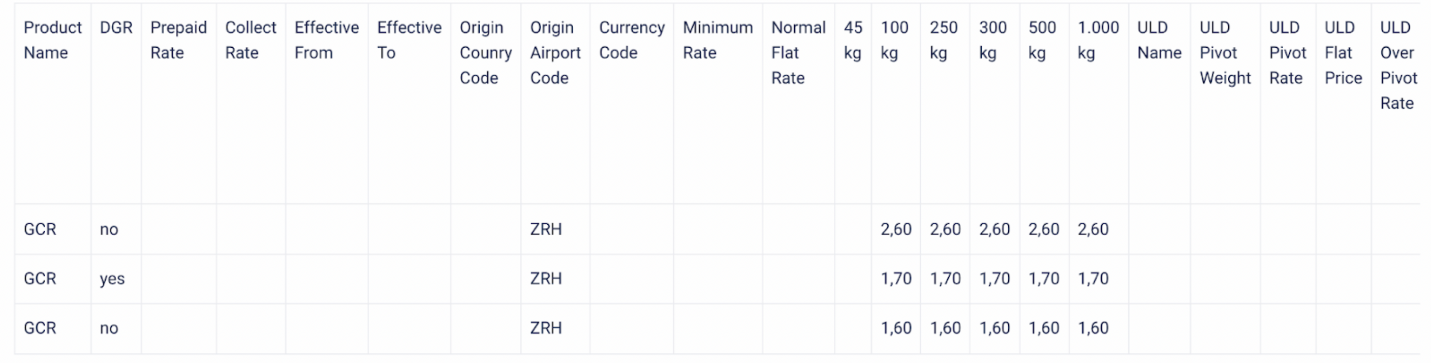Select the 1,60 value under 1.000 kg
This screenshot has width=1431, height=363.
pos(1093,328)
